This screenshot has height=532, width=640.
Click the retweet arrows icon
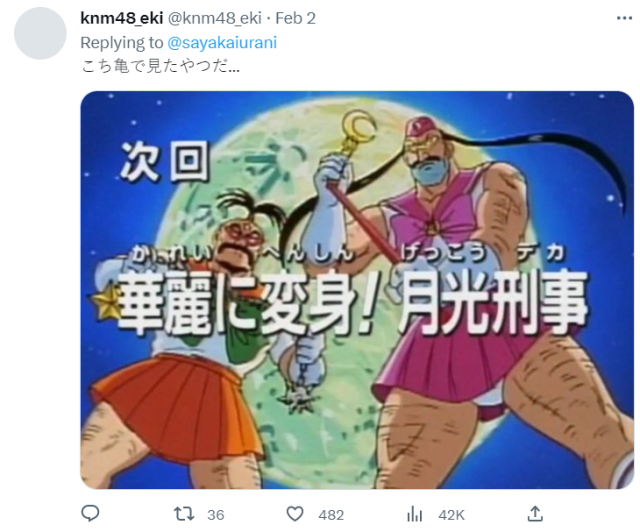pos(184,514)
